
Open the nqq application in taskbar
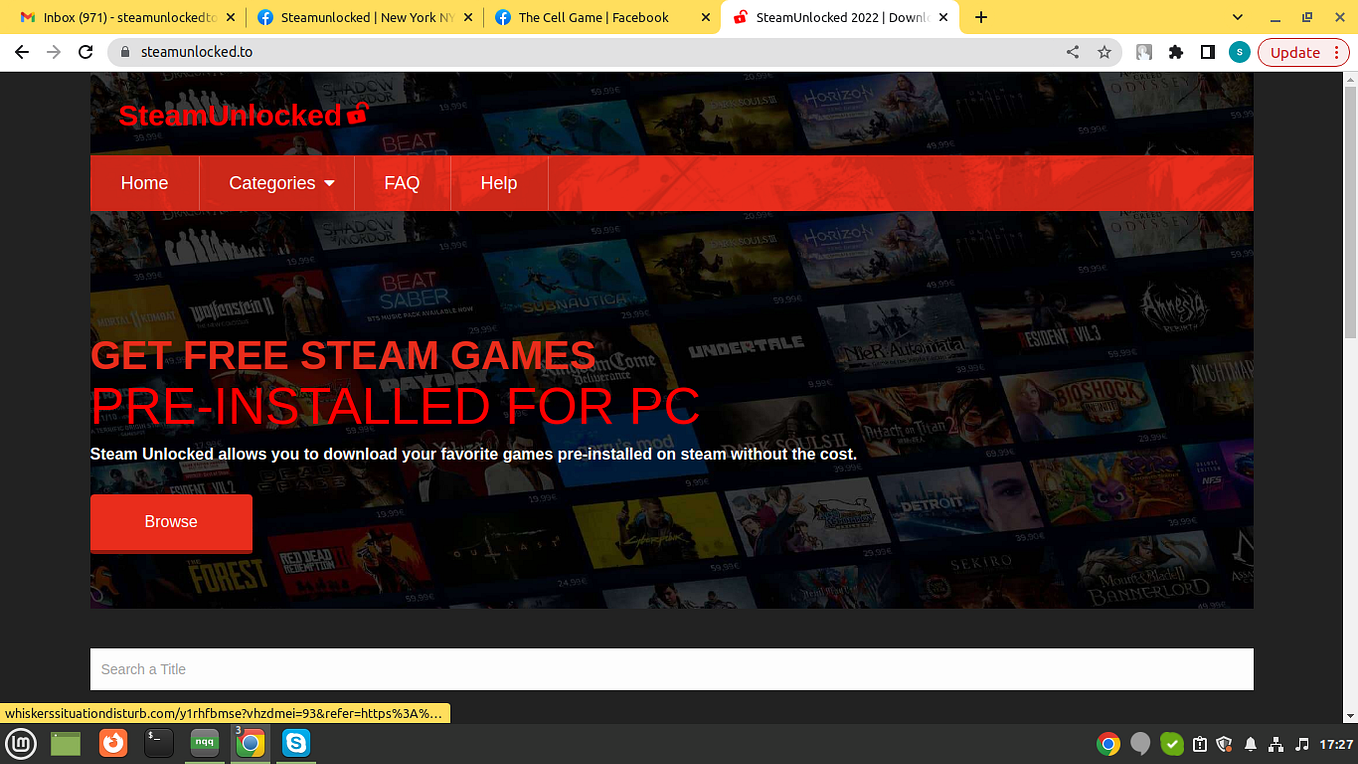tap(205, 743)
